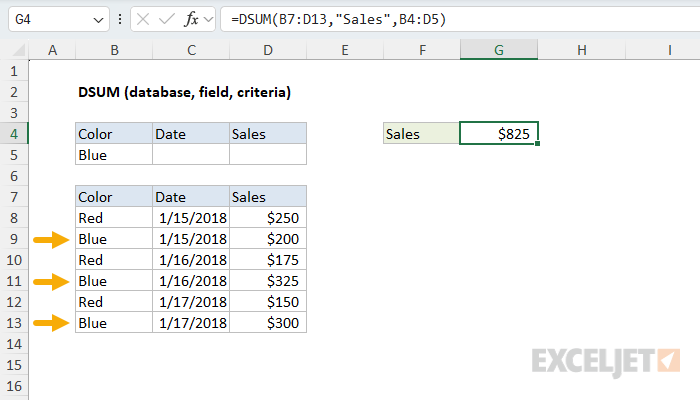Click the fill handle of cell G4

coord(538,143)
